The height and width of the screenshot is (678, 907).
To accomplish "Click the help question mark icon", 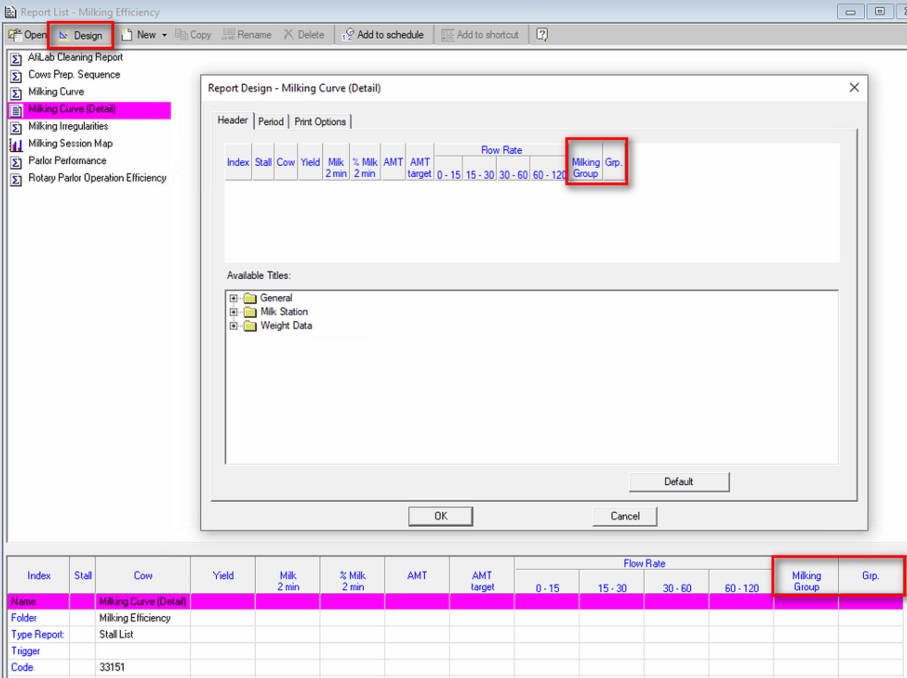I will click(542, 35).
